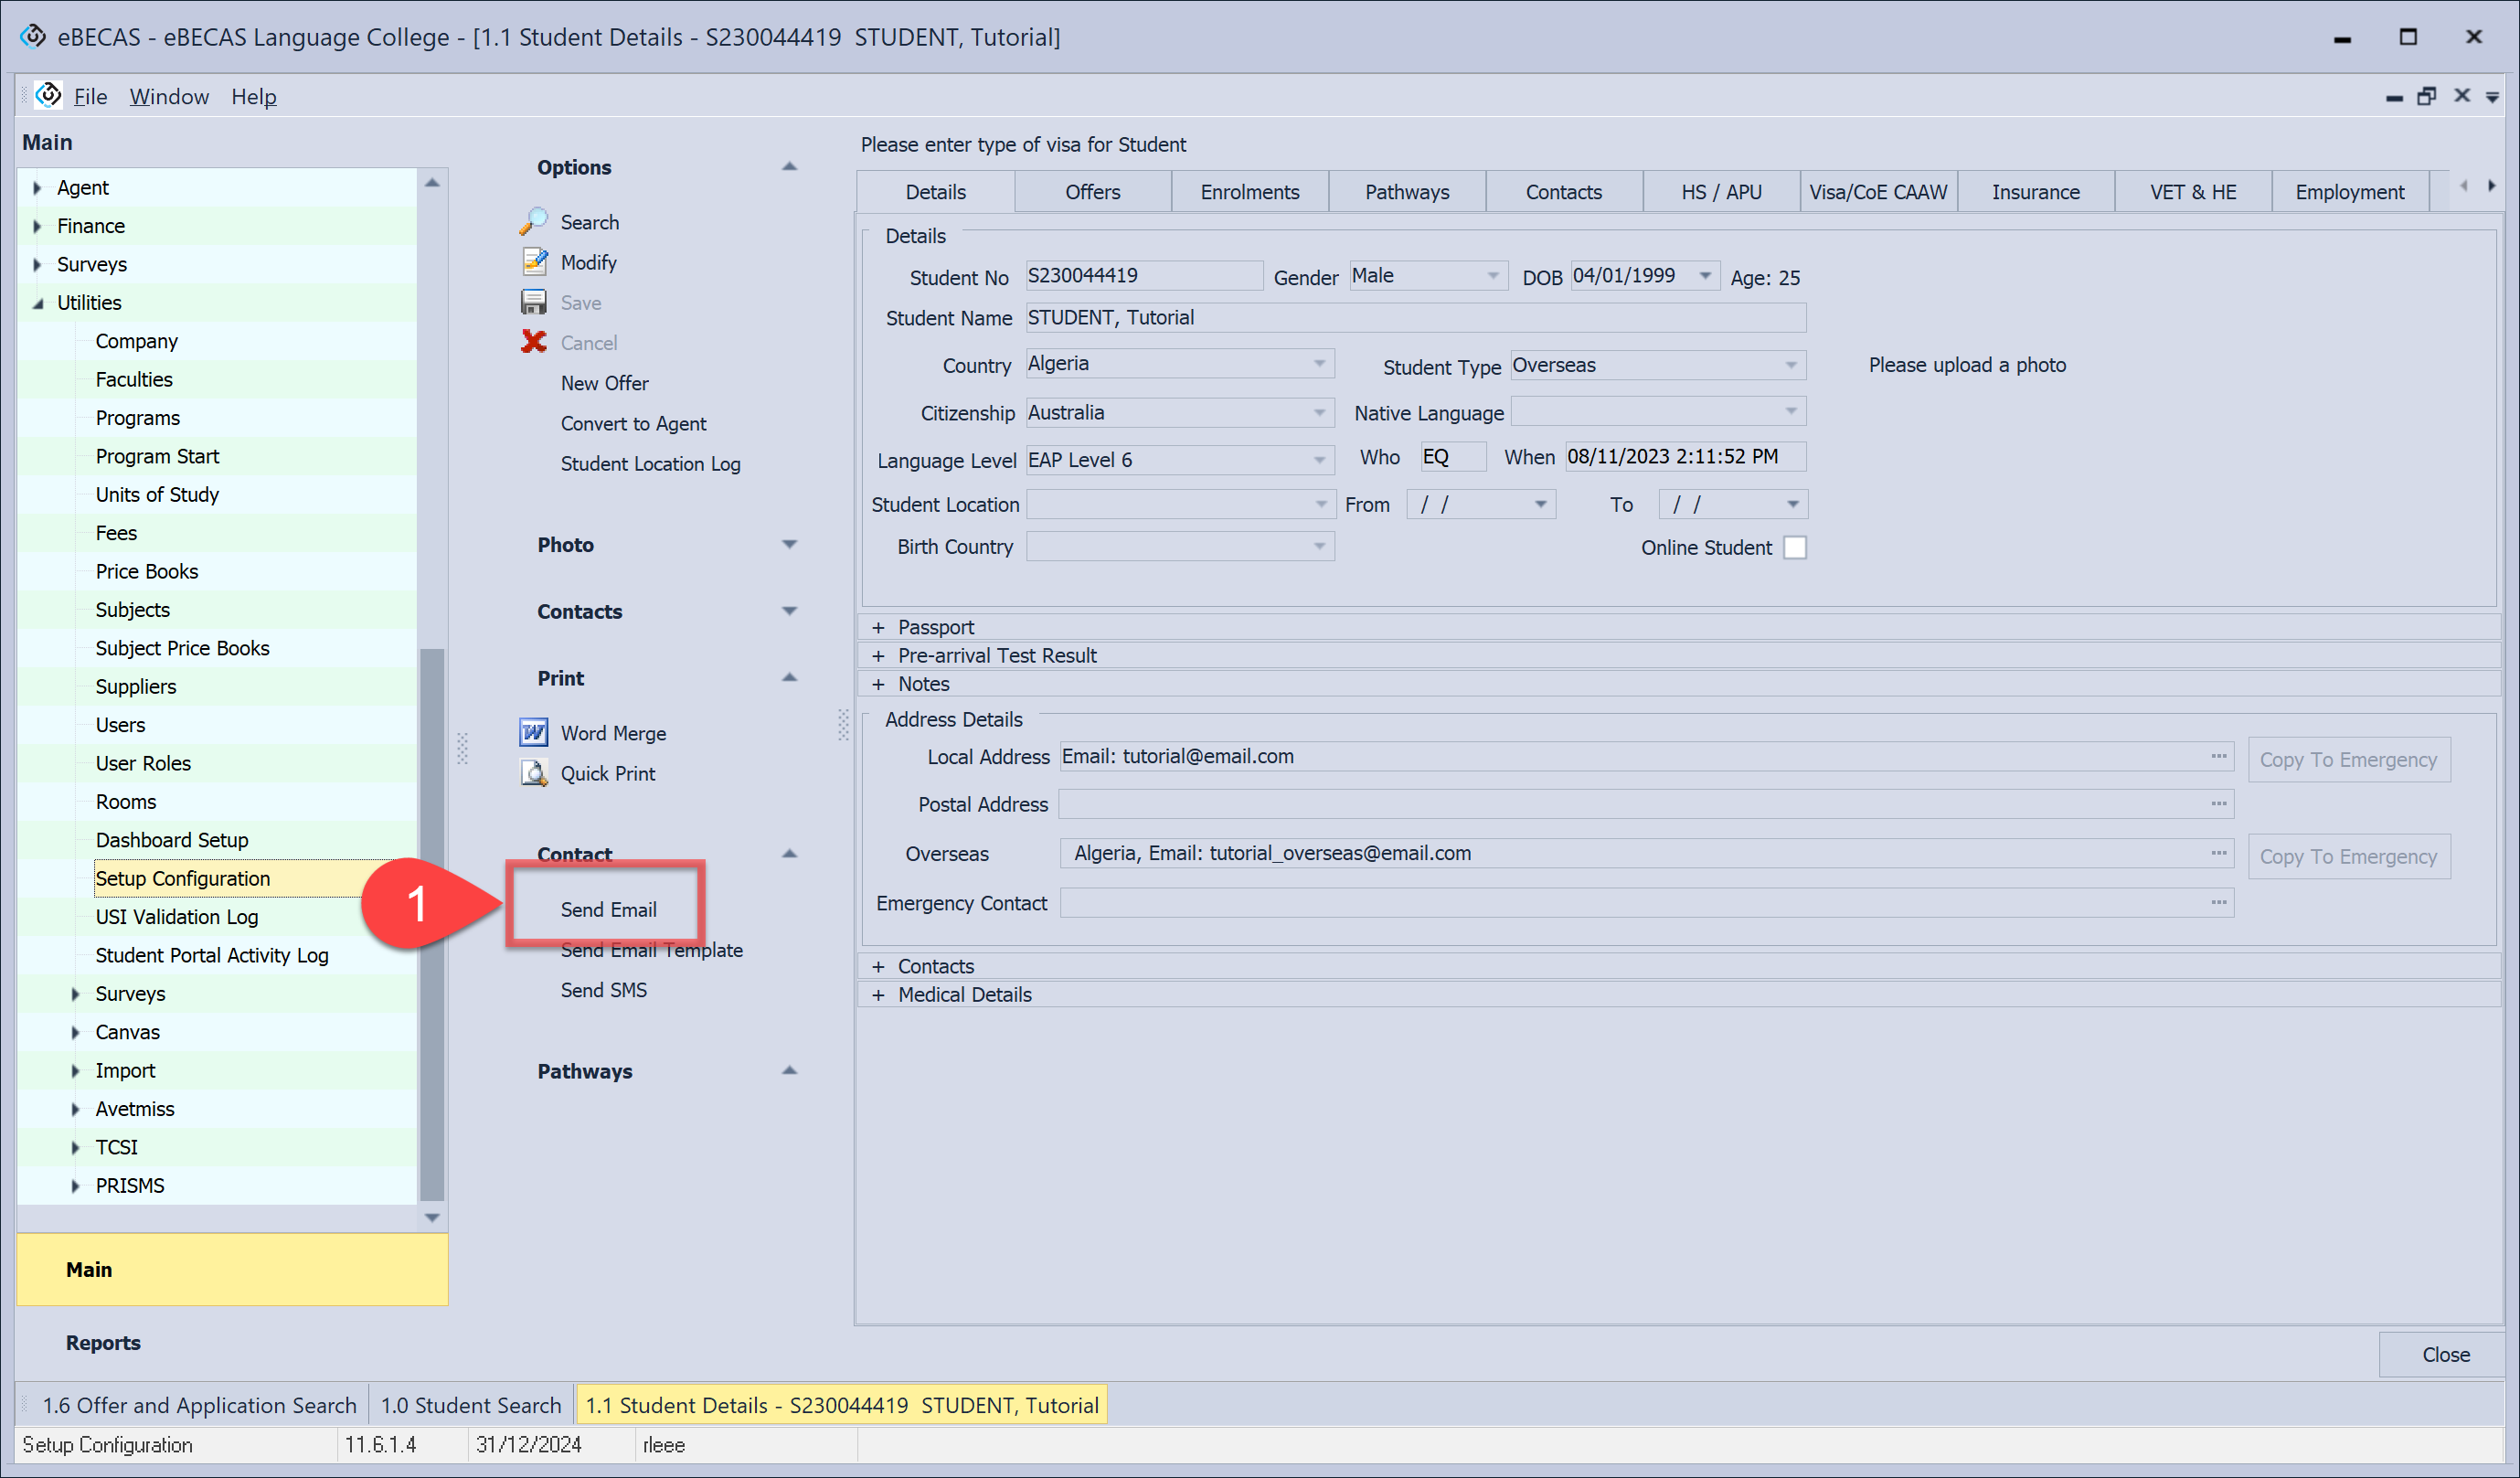Image resolution: width=2520 pixels, height=1478 pixels.
Task: Click the Modify pencil icon
Action: [x=534, y=262]
